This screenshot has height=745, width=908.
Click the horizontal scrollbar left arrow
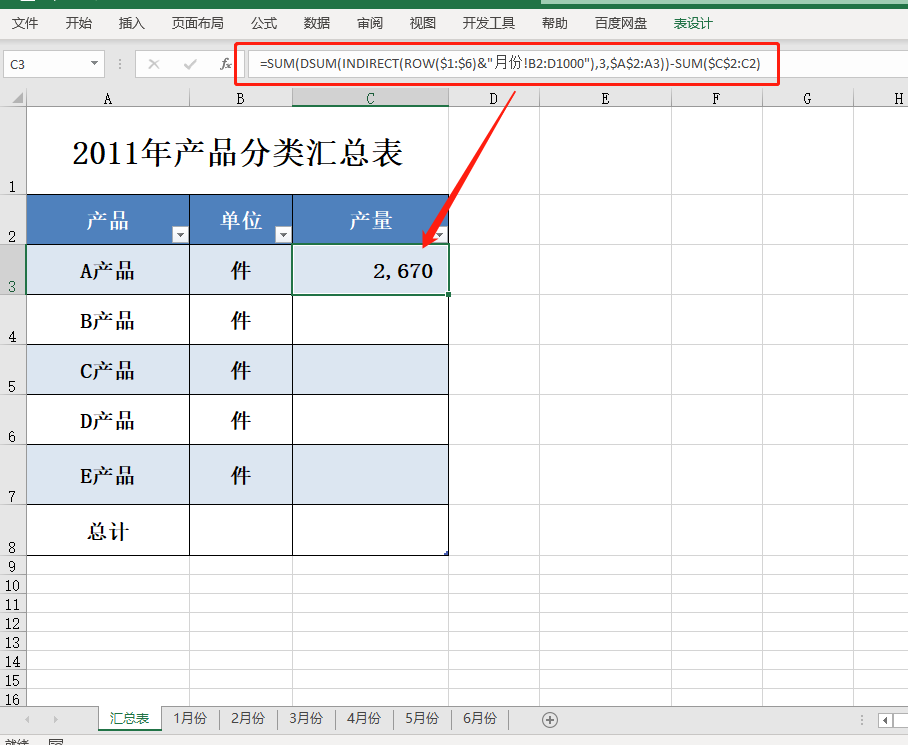pyautogui.click(x=885, y=720)
